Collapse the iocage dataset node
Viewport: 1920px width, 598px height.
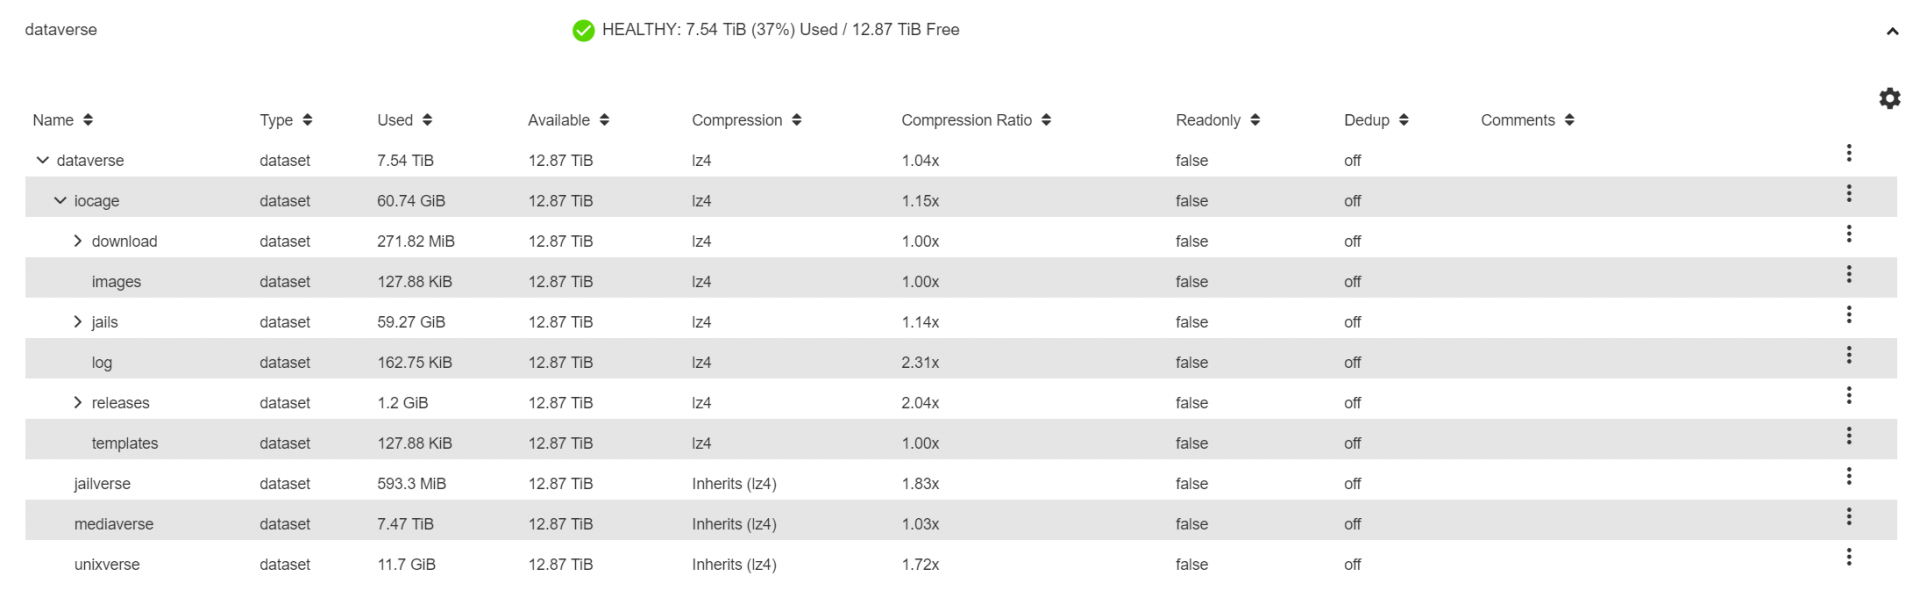click(x=60, y=200)
